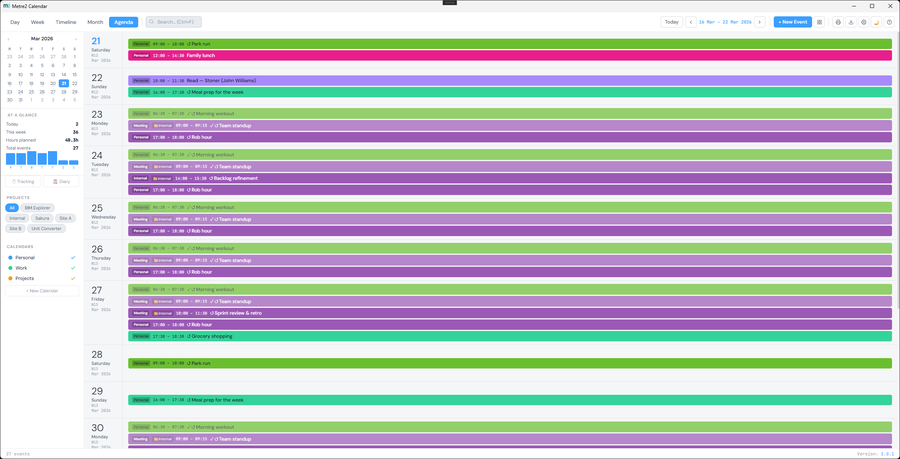The height and width of the screenshot is (459, 900).
Task: Click the print icon in the toolbar
Action: (838, 22)
